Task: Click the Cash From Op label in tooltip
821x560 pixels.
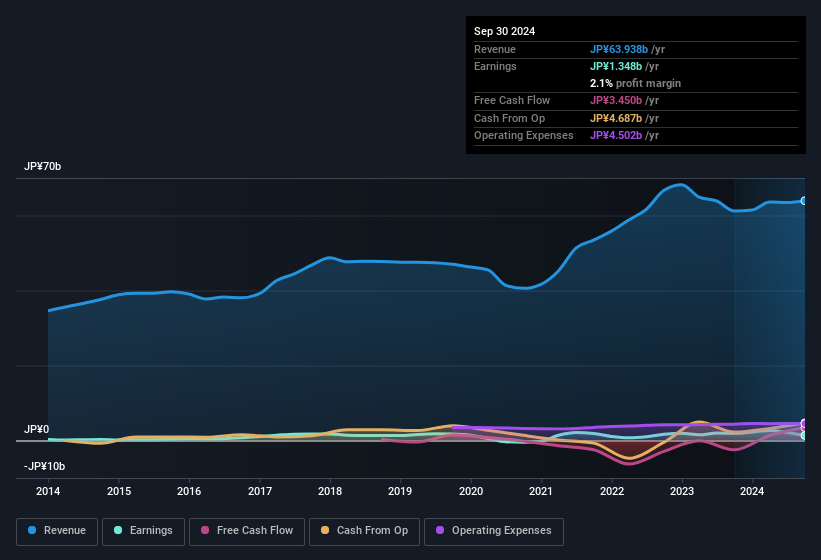Action: (x=509, y=118)
